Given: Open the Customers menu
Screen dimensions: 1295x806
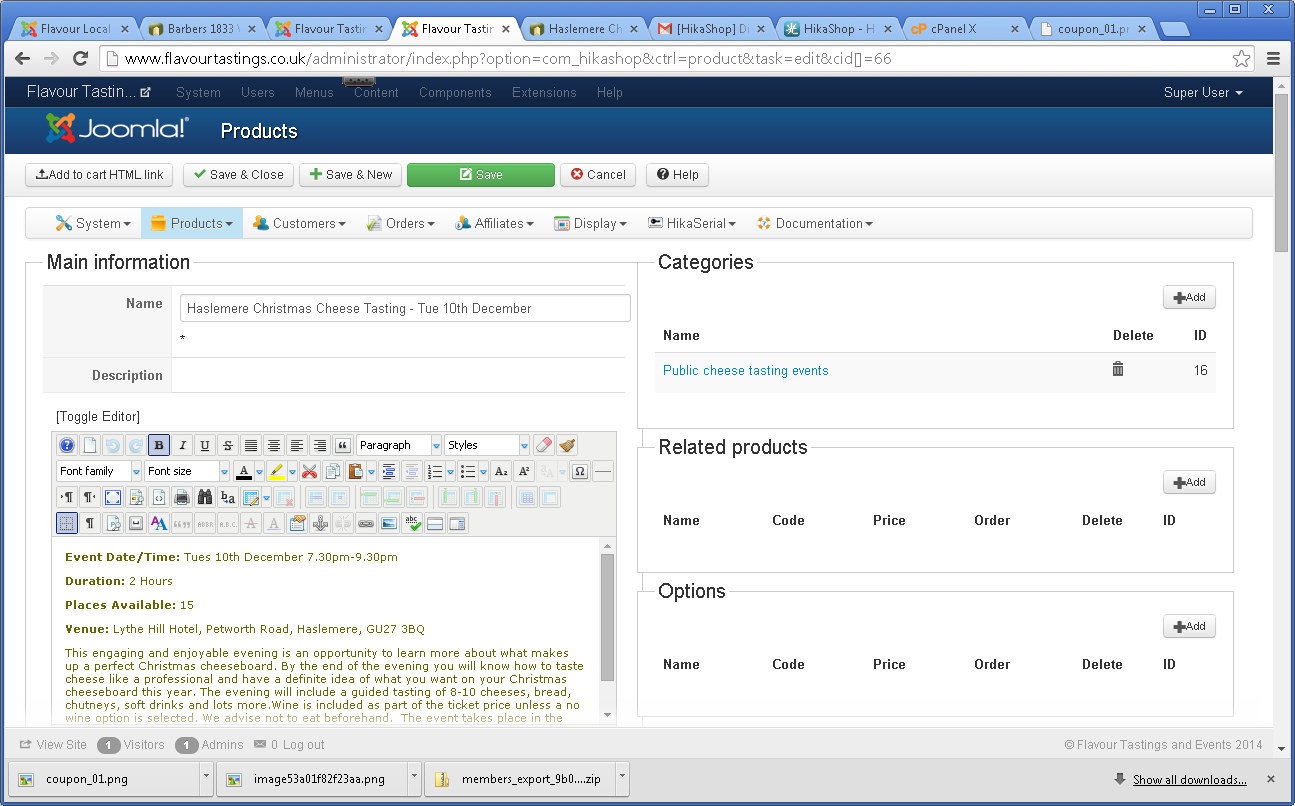Looking at the screenshot, I should tap(299, 223).
